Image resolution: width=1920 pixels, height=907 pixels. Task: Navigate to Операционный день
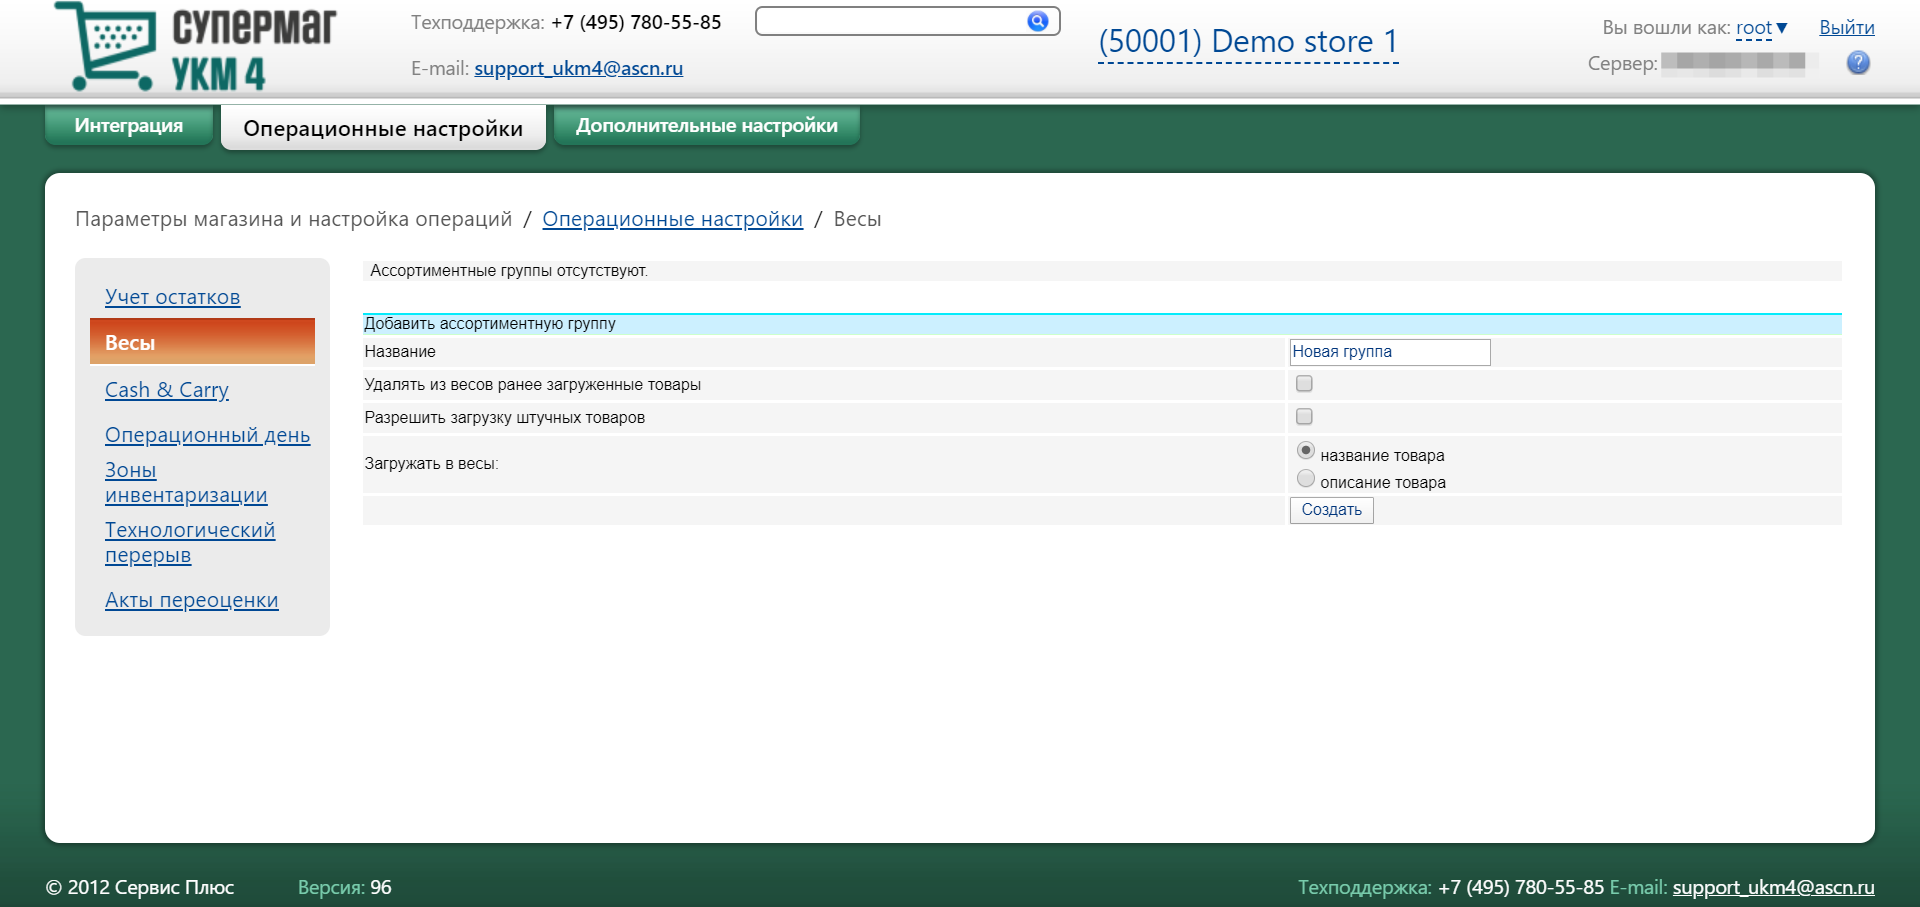[x=207, y=435]
